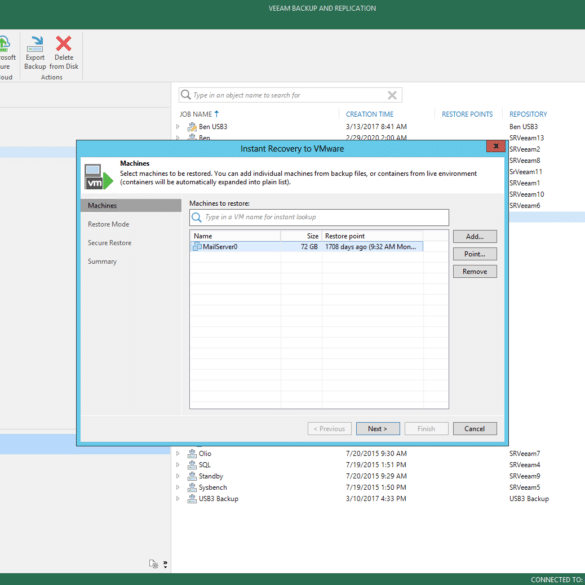
Task: Click the Point... button
Action: (x=475, y=254)
